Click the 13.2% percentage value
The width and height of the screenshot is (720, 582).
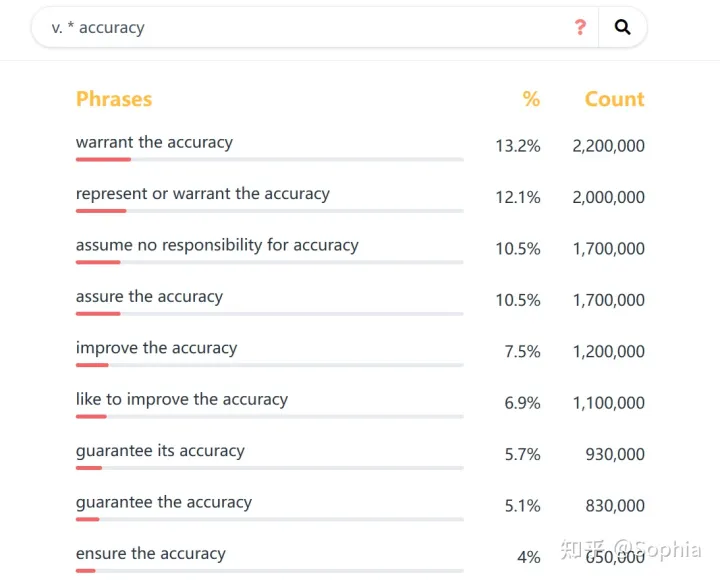(517, 146)
